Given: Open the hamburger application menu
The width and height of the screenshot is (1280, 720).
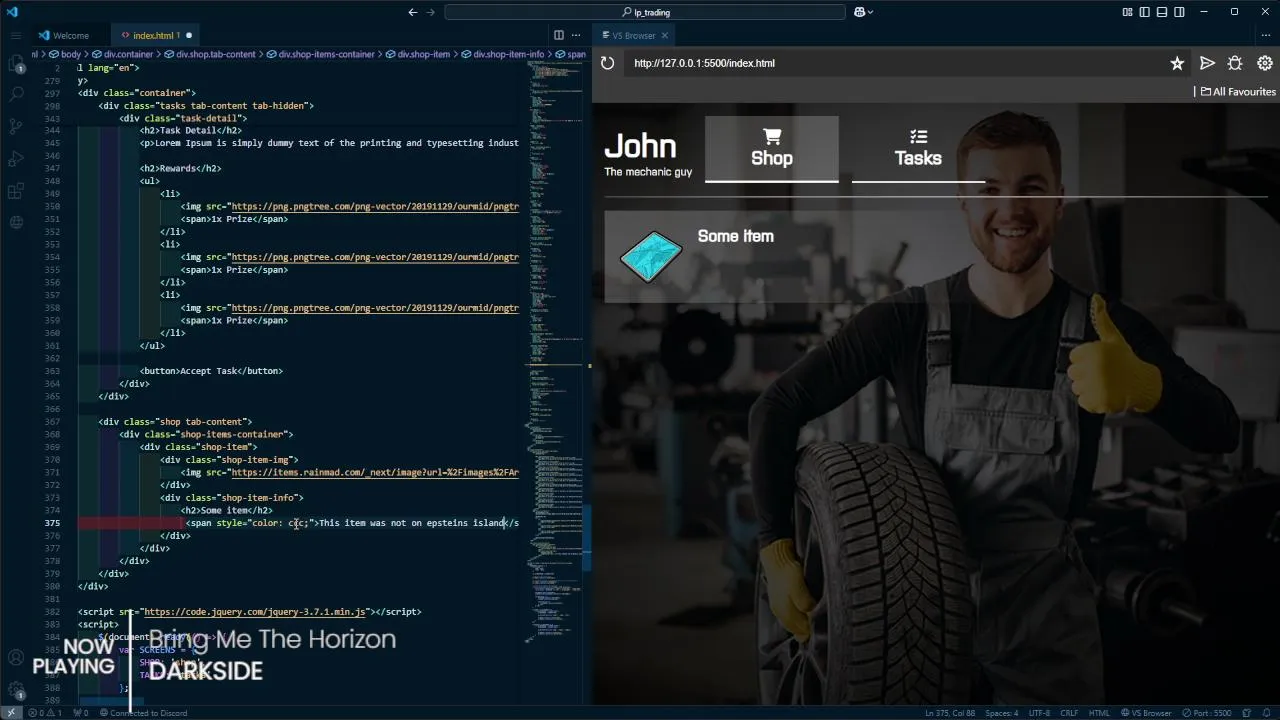Looking at the screenshot, I should (16, 35).
